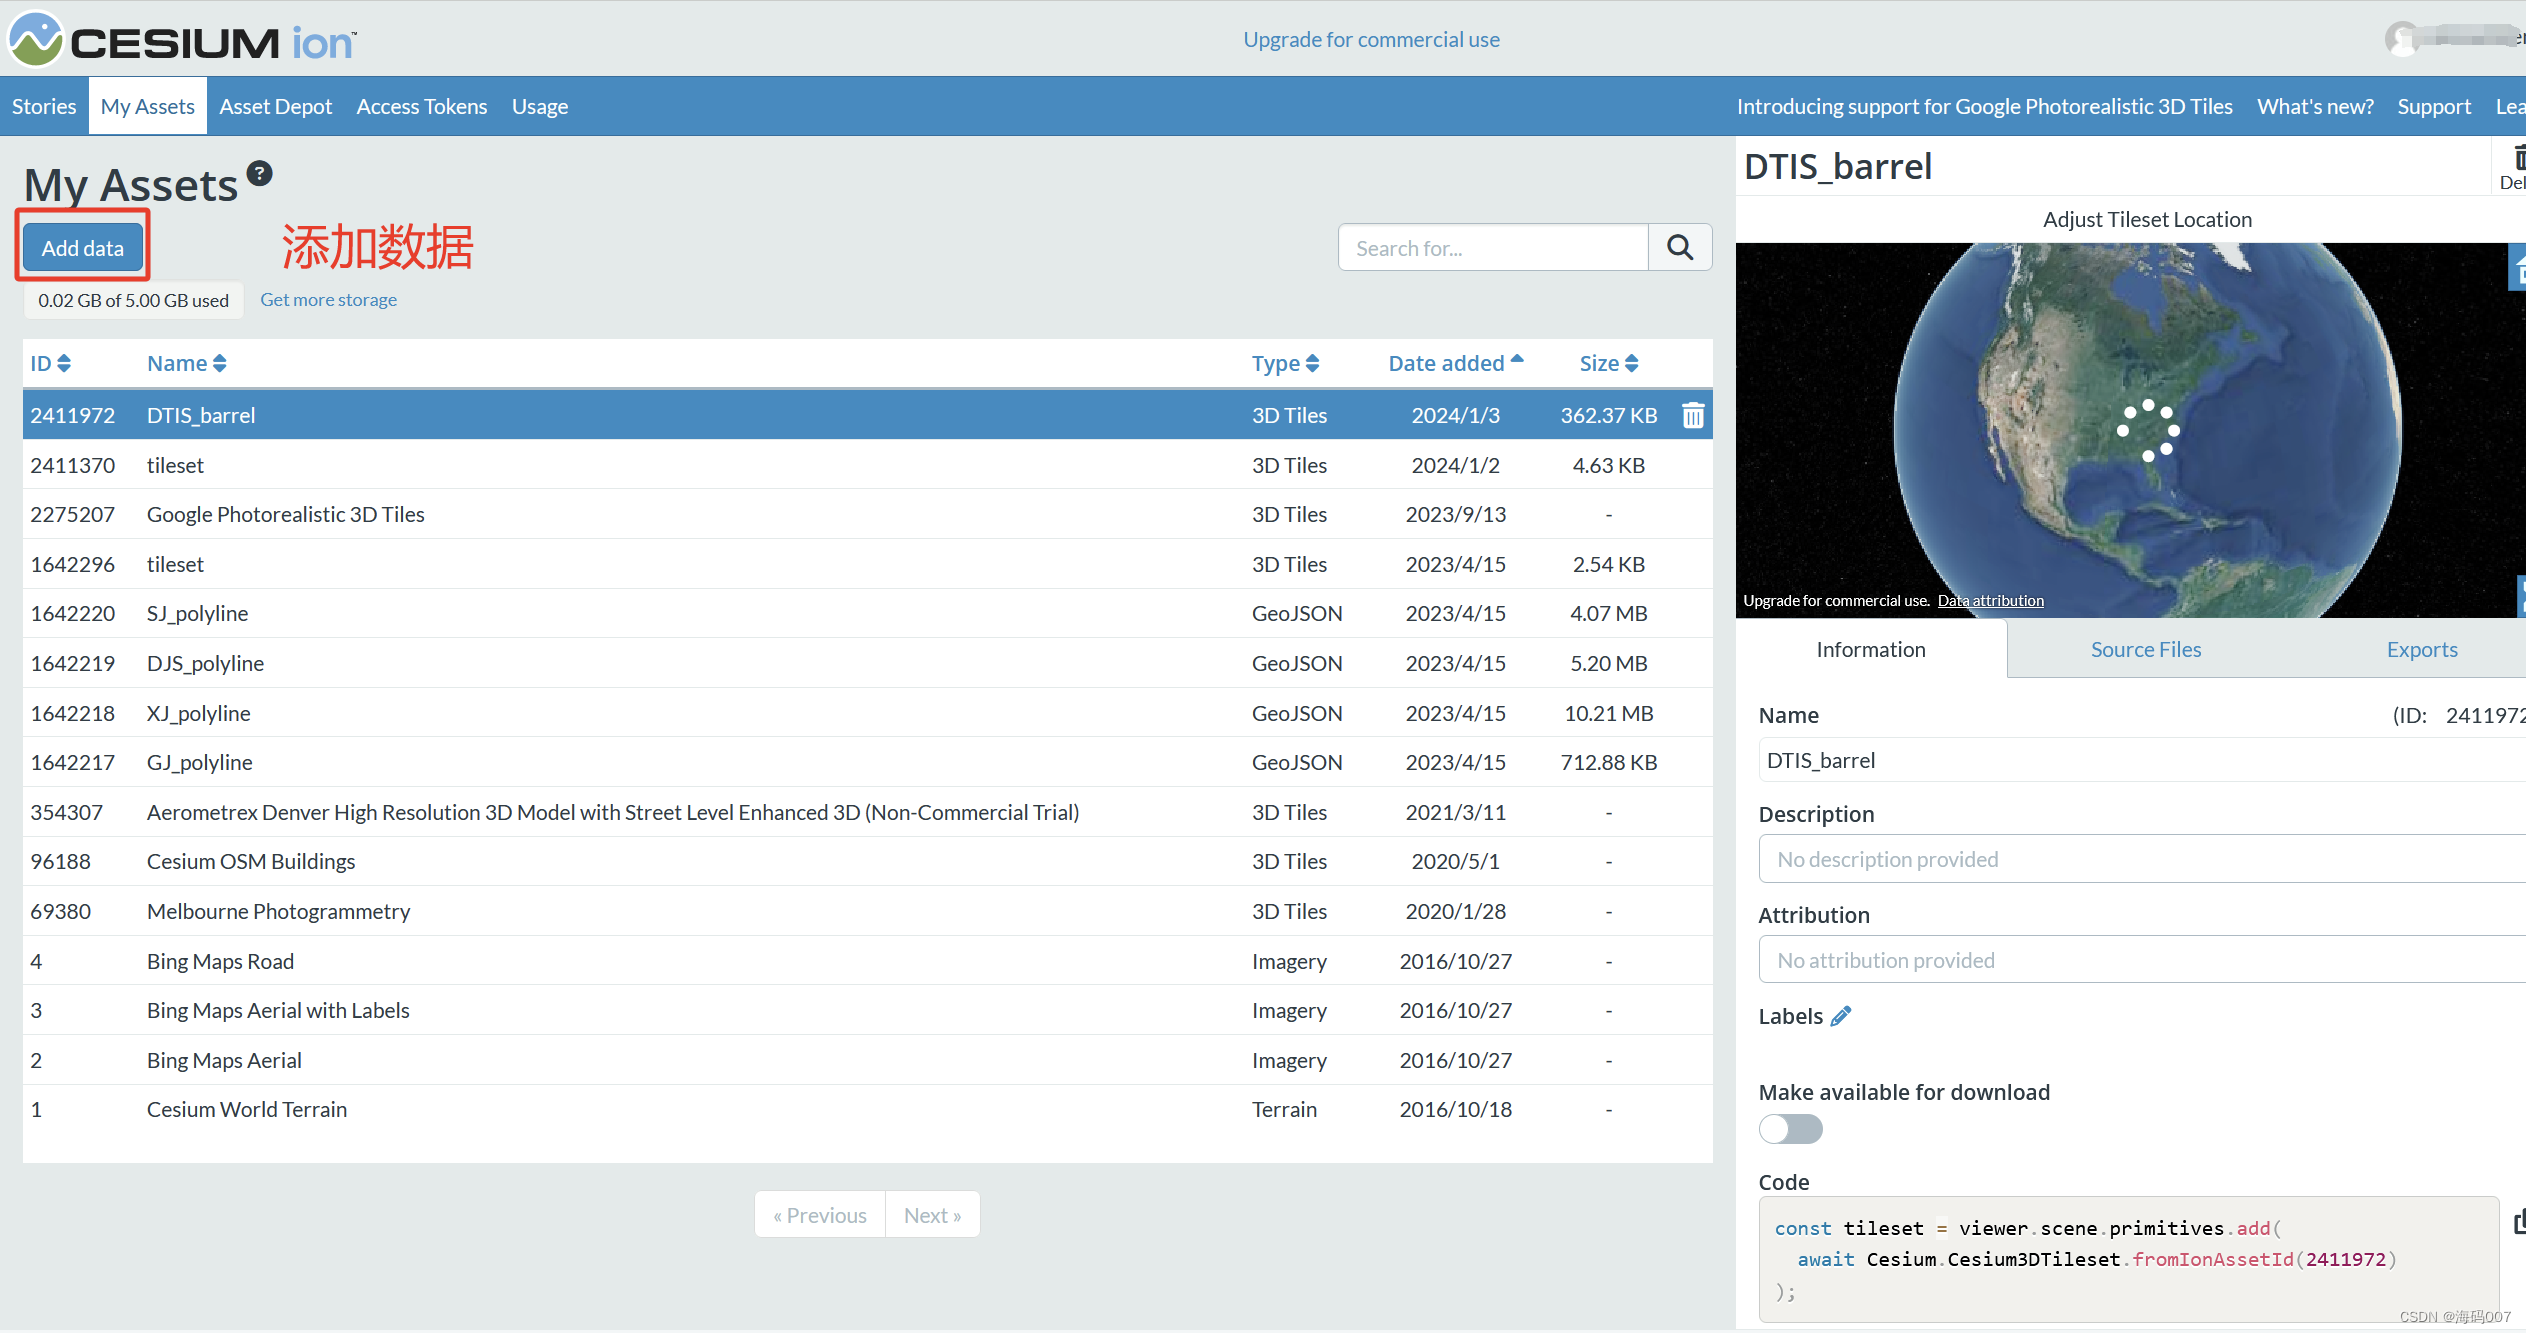Select tileset row with ID 1642296
Image resolution: width=2526 pixels, height=1333 pixels.
pyautogui.click(x=867, y=564)
